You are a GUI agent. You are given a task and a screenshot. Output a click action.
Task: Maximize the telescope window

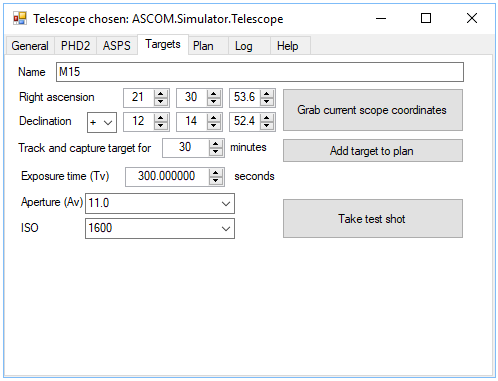[426, 18]
